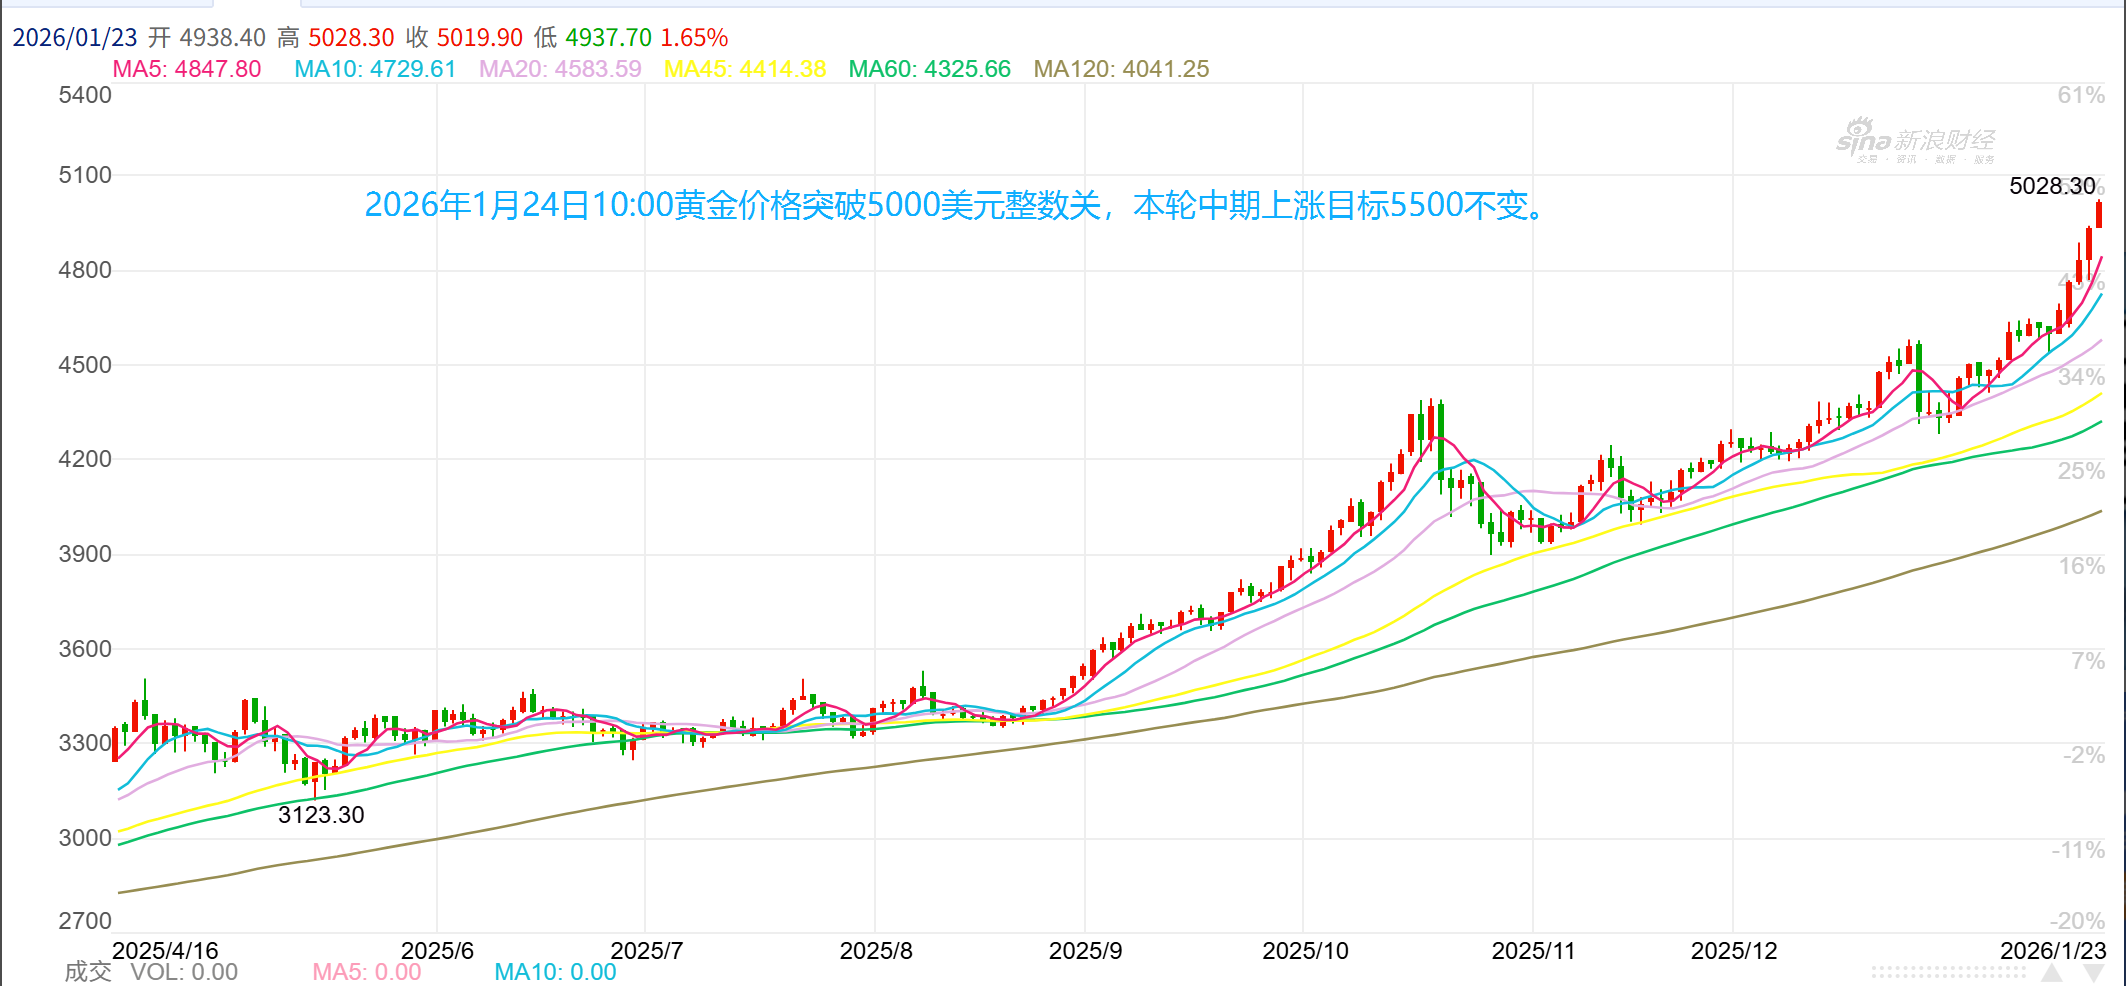Image resolution: width=2126 pixels, height=986 pixels.
Task: Click the MA120 indicator label
Action: tap(1121, 69)
